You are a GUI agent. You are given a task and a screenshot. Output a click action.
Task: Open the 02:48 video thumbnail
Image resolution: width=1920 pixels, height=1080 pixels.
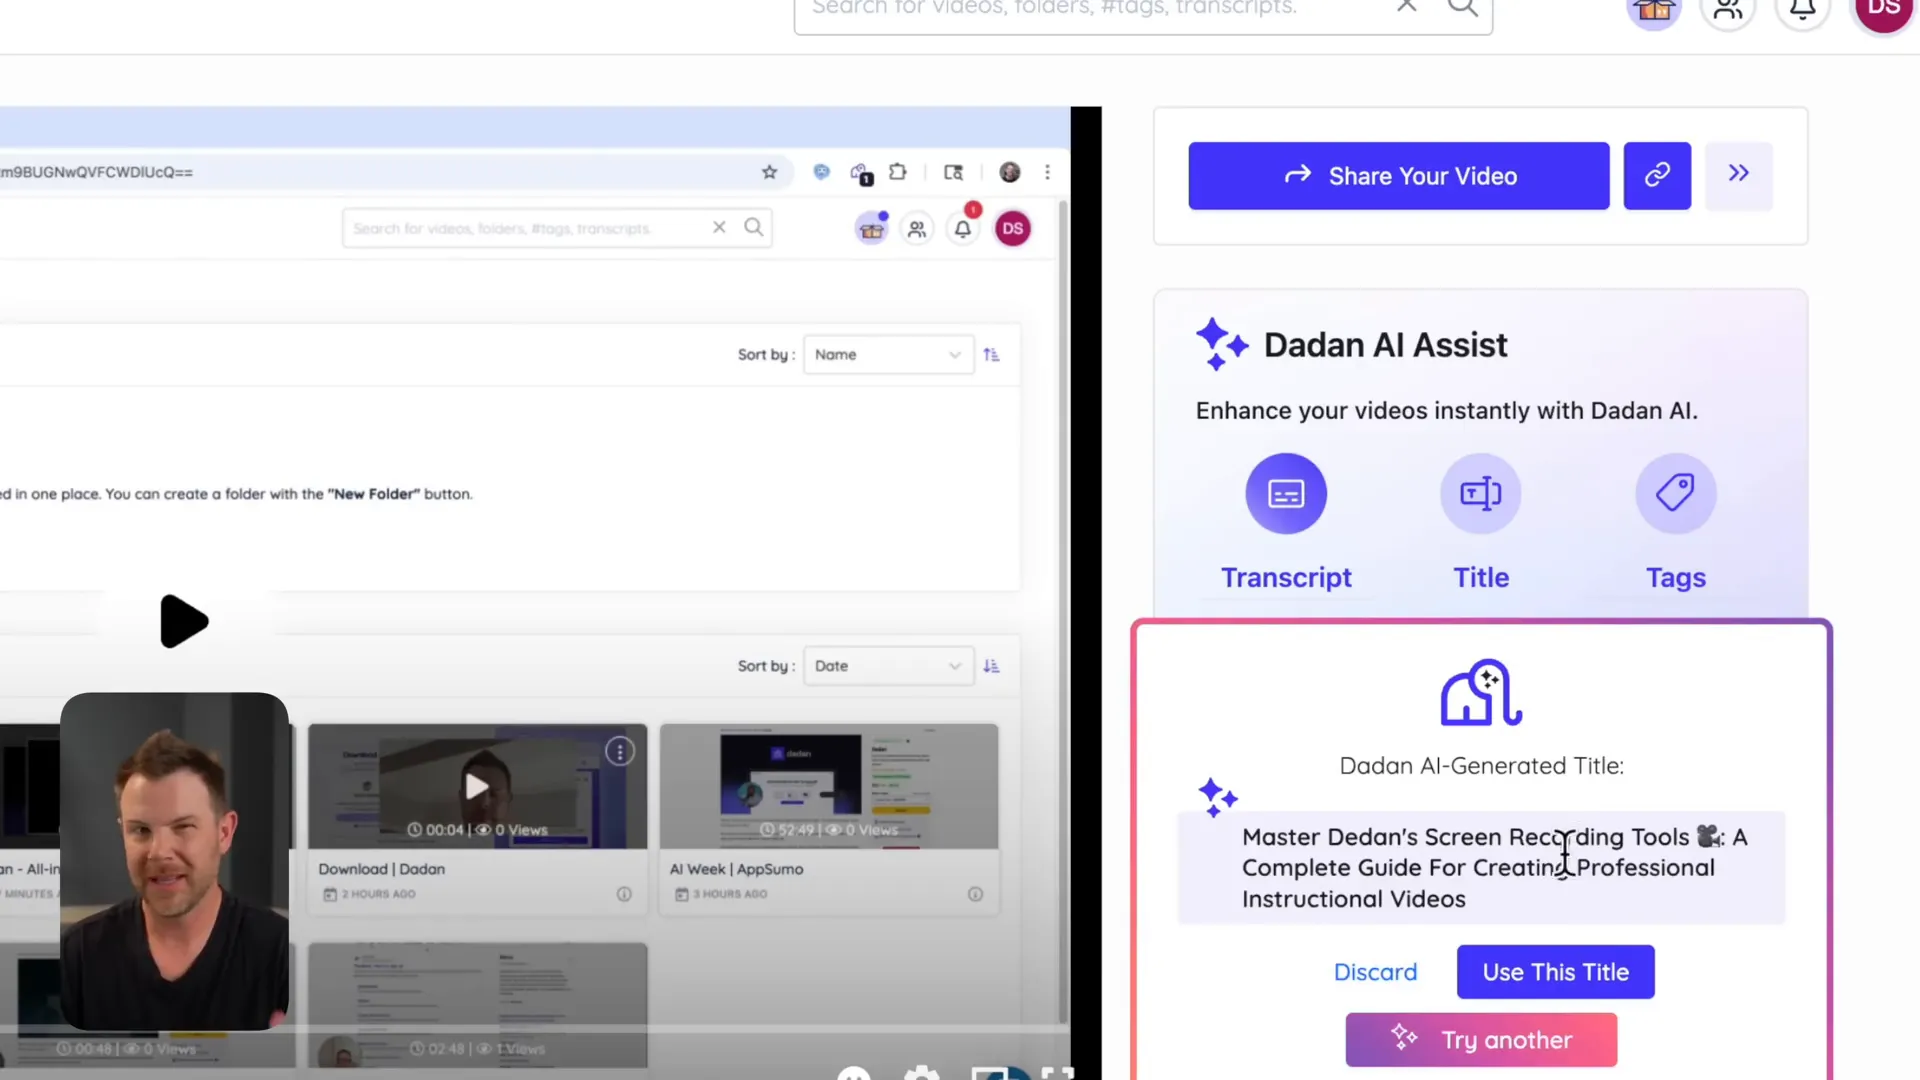477,1005
